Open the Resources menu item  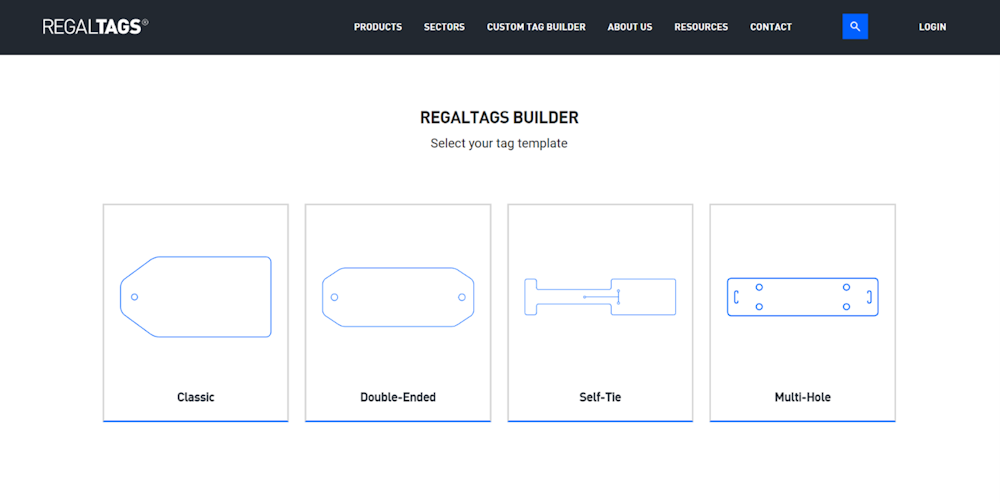(x=701, y=27)
